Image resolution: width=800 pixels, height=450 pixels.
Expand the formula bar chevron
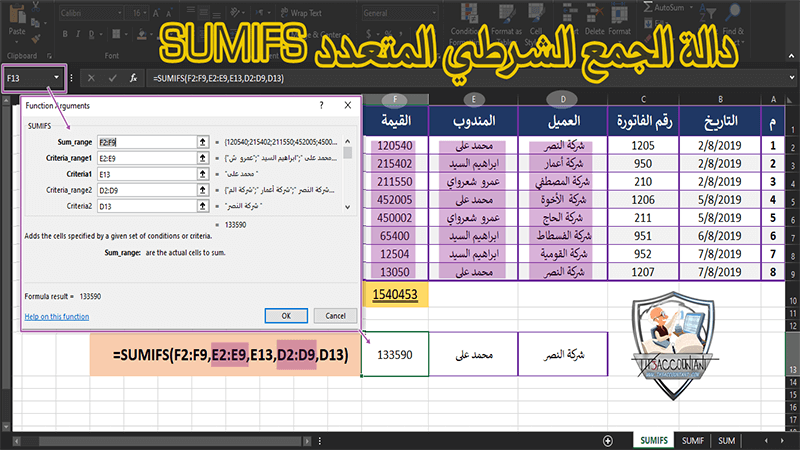[792, 78]
